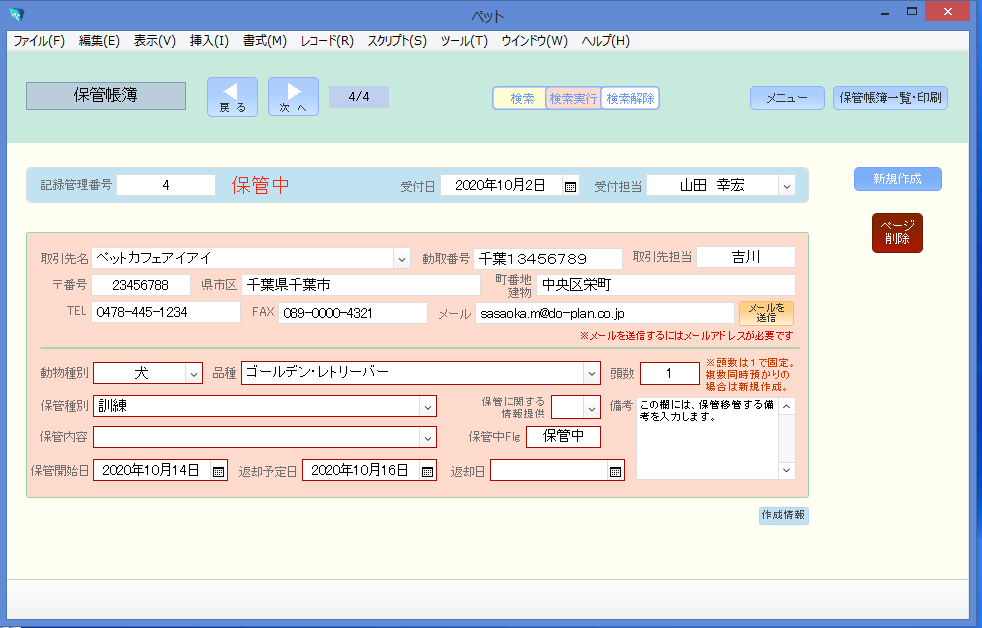Click the 〒番号 field

(x=141, y=286)
